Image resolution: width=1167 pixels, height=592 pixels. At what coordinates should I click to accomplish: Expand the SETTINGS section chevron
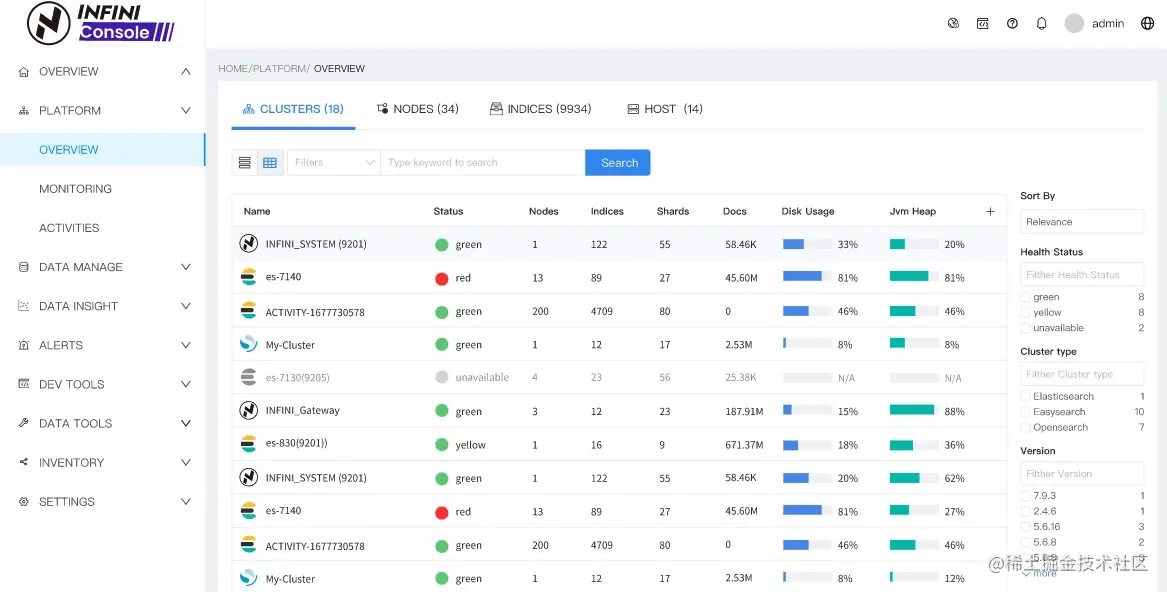tap(186, 502)
